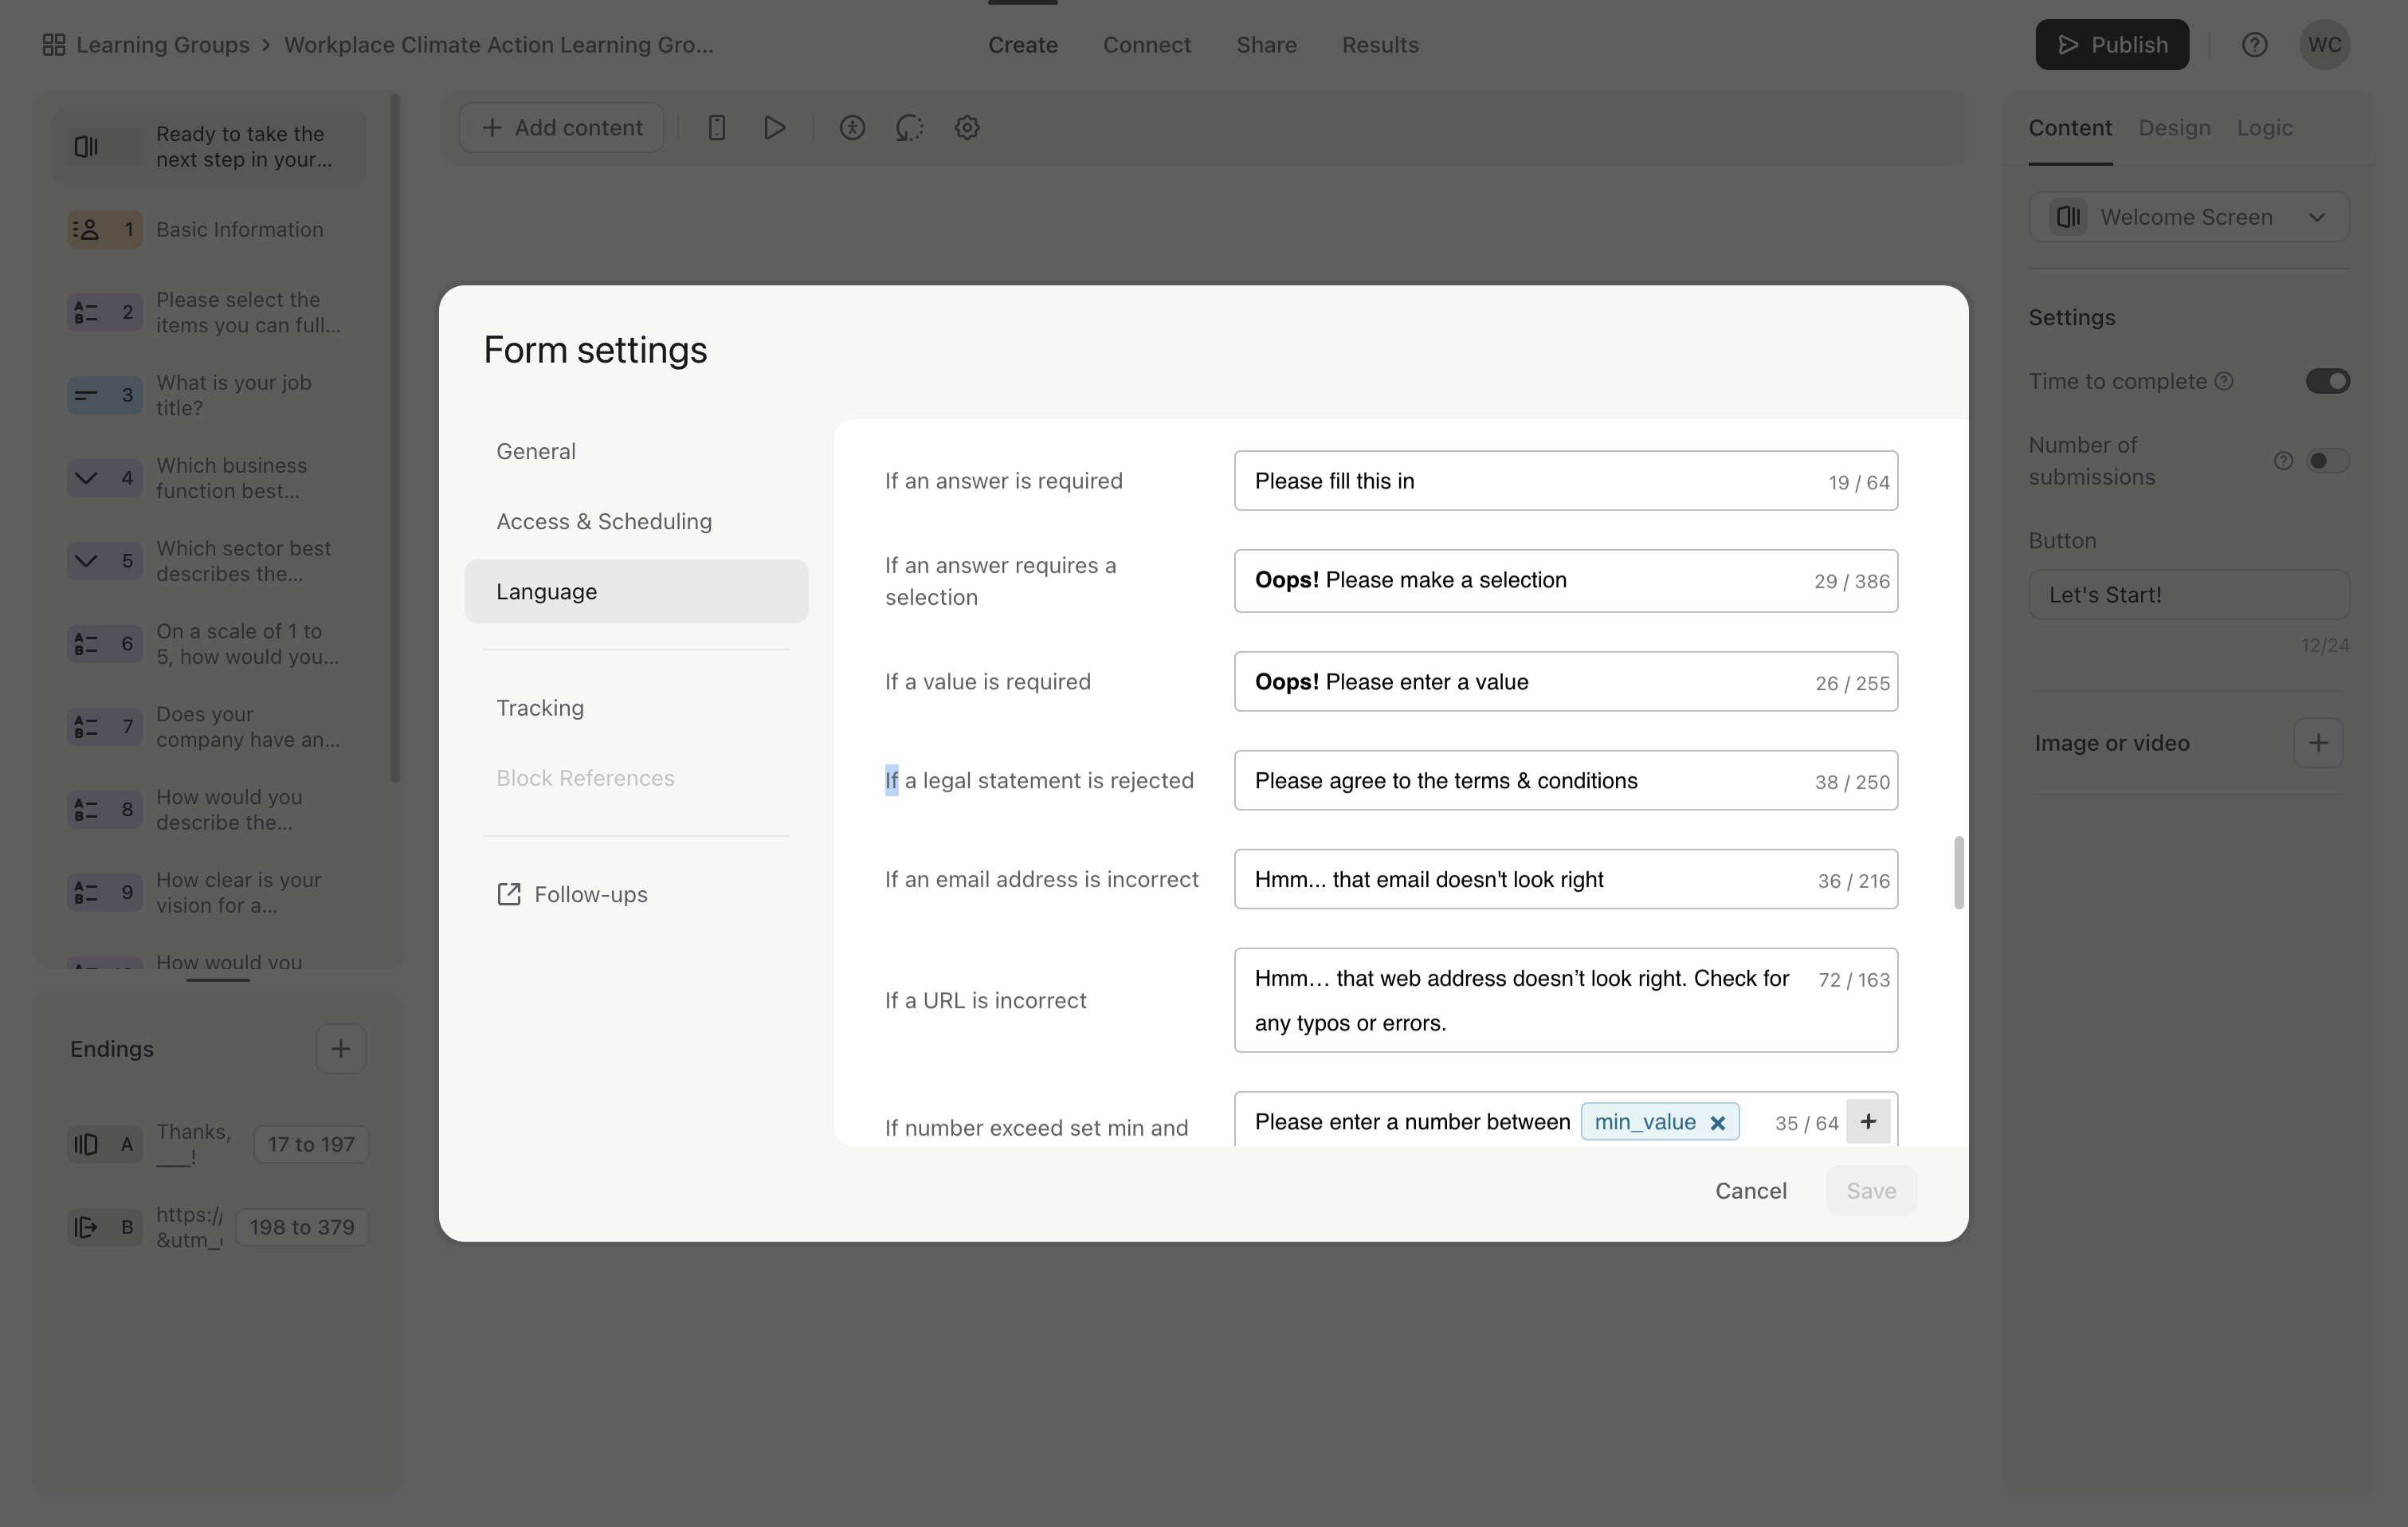
Task: Switch to the Share tab
Action: pos(1266,45)
